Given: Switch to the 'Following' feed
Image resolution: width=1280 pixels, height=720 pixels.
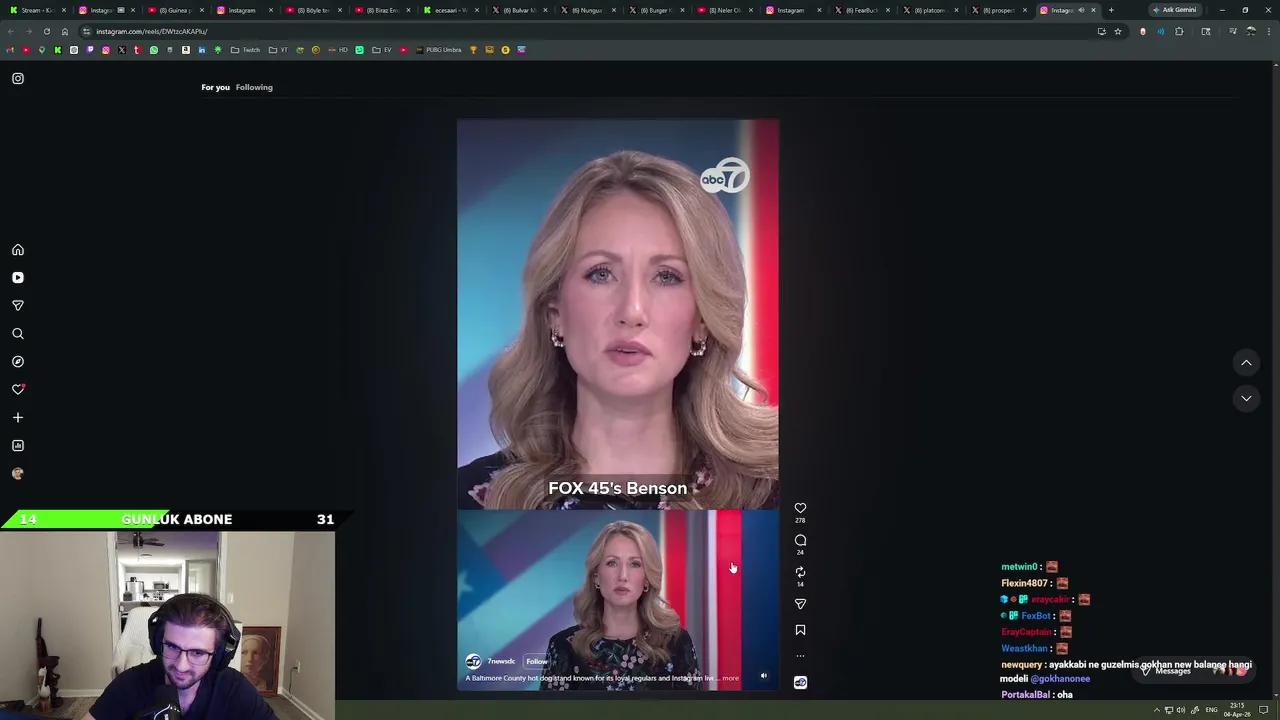Looking at the screenshot, I should tap(254, 87).
